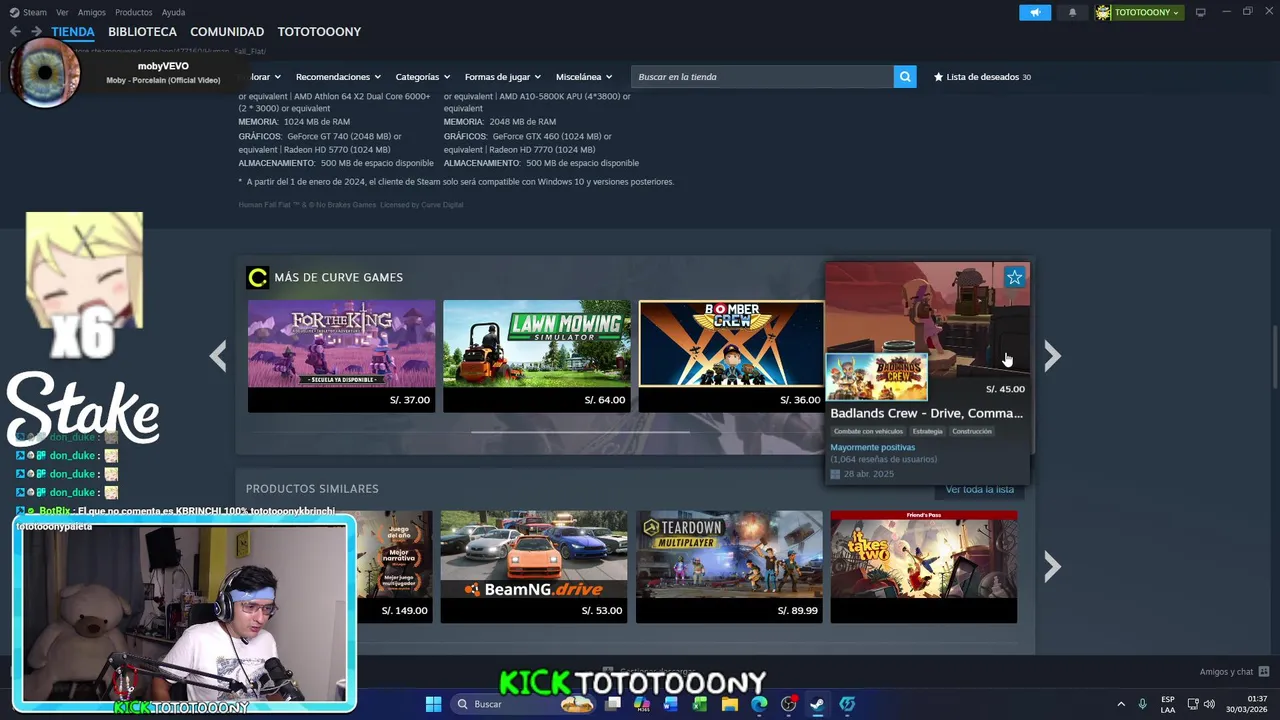Expand the Formas de jugar dropdown

pyautogui.click(x=502, y=77)
